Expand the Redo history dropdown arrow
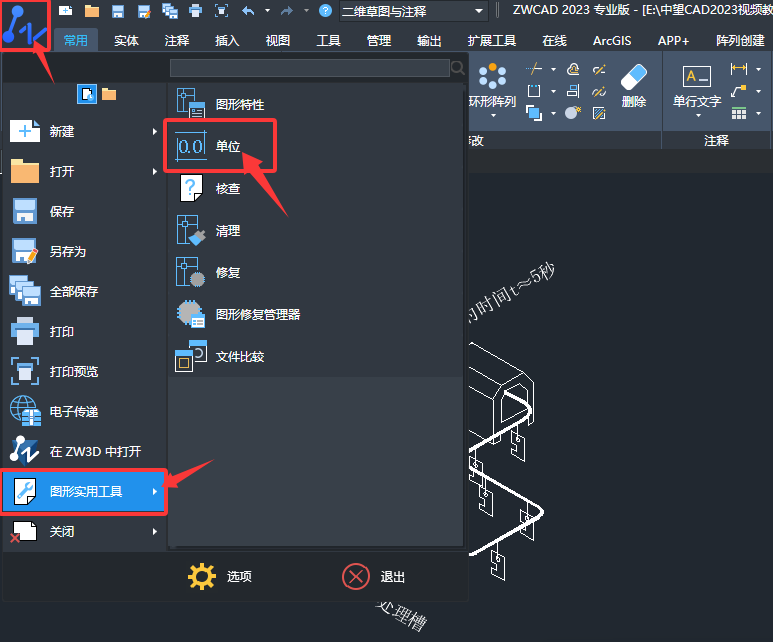 coord(306,11)
